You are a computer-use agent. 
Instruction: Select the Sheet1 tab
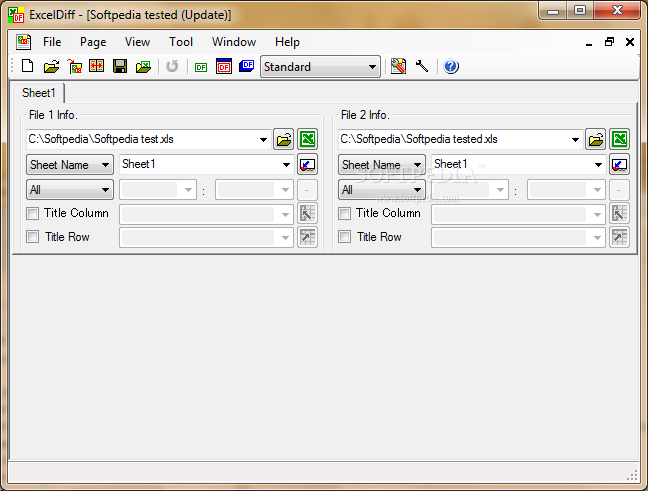(x=38, y=93)
